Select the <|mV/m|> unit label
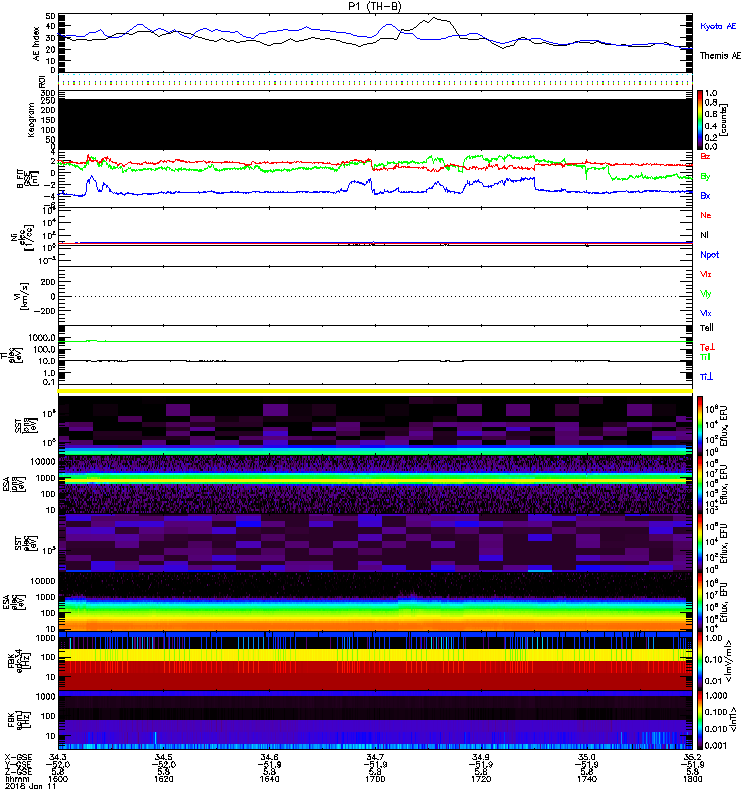Viewport: 750px width, 800px height. click(x=730, y=661)
